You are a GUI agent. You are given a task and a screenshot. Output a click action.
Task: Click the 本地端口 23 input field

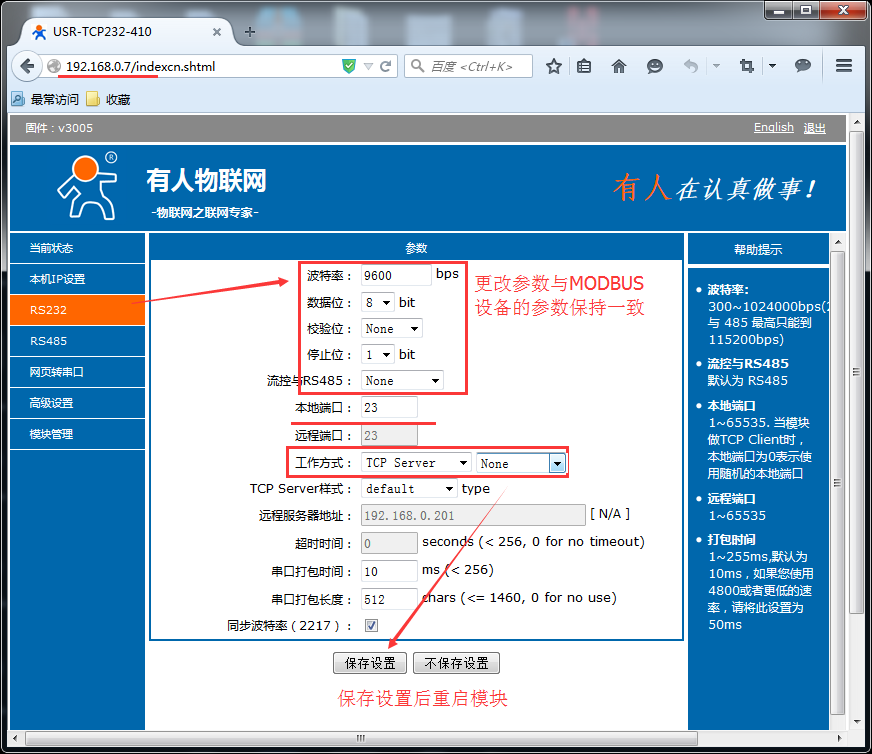click(x=389, y=408)
